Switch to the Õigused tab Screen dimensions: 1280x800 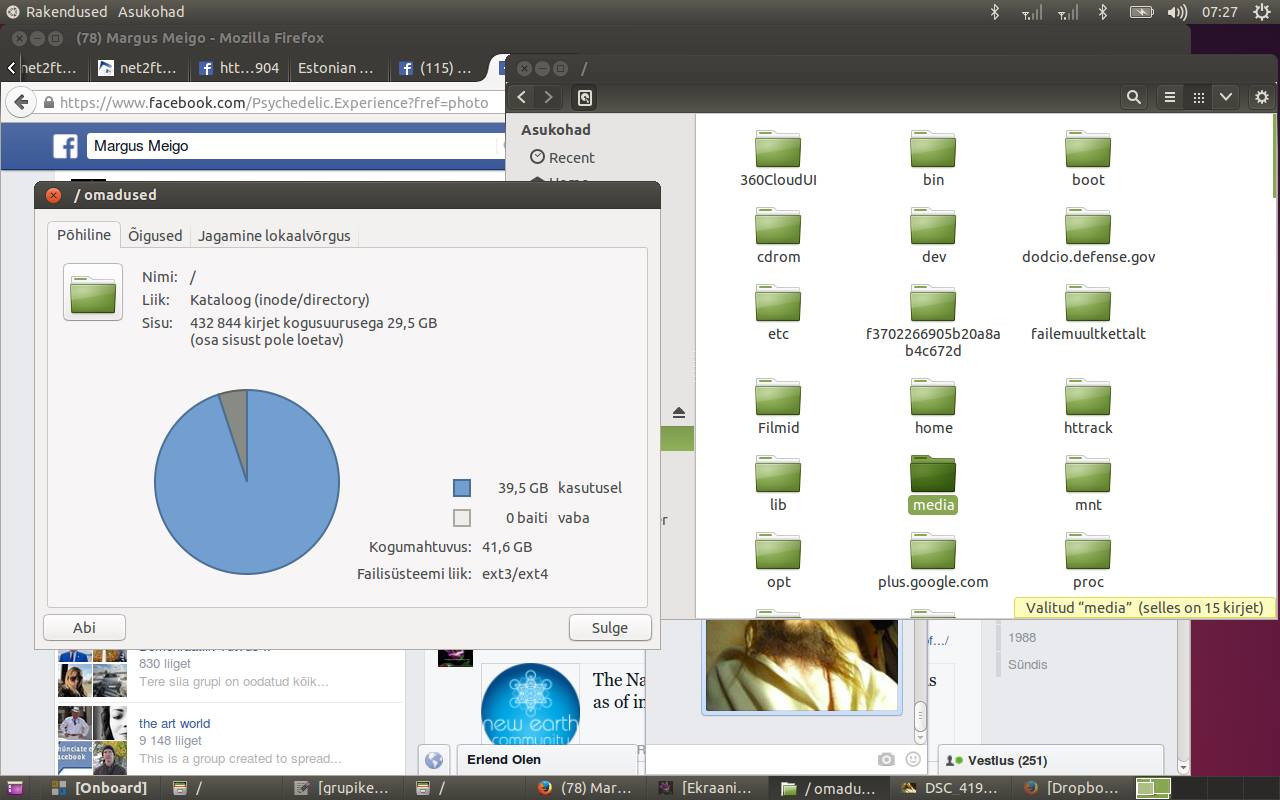click(x=155, y=236)
